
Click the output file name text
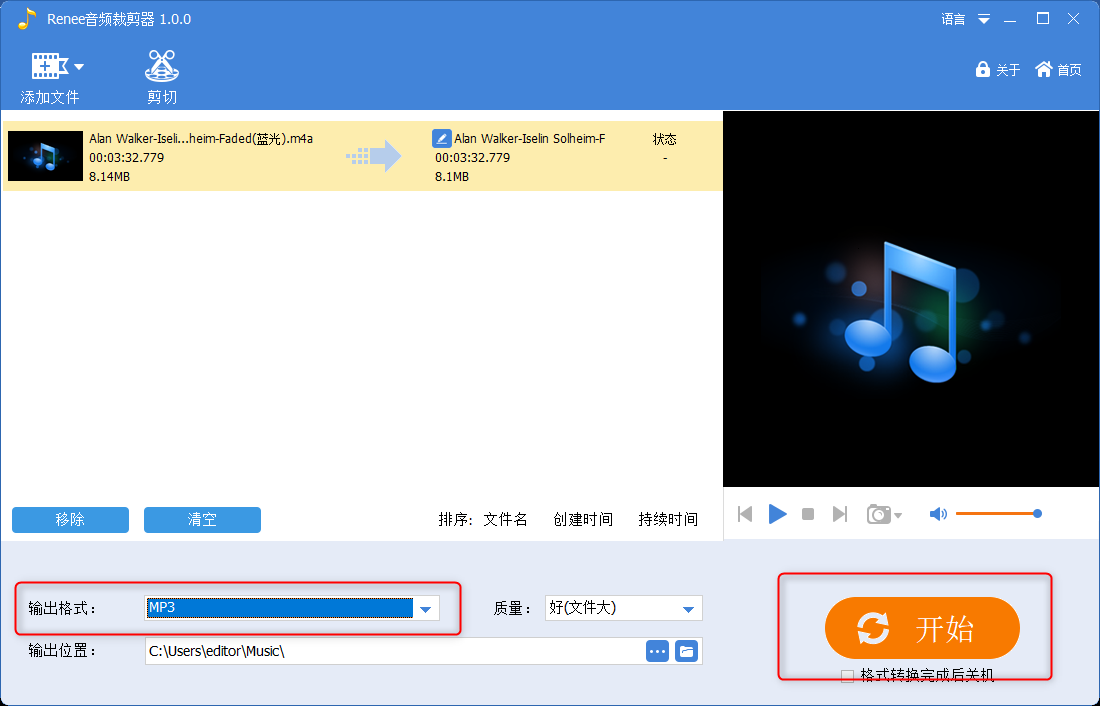click(530, 138)
